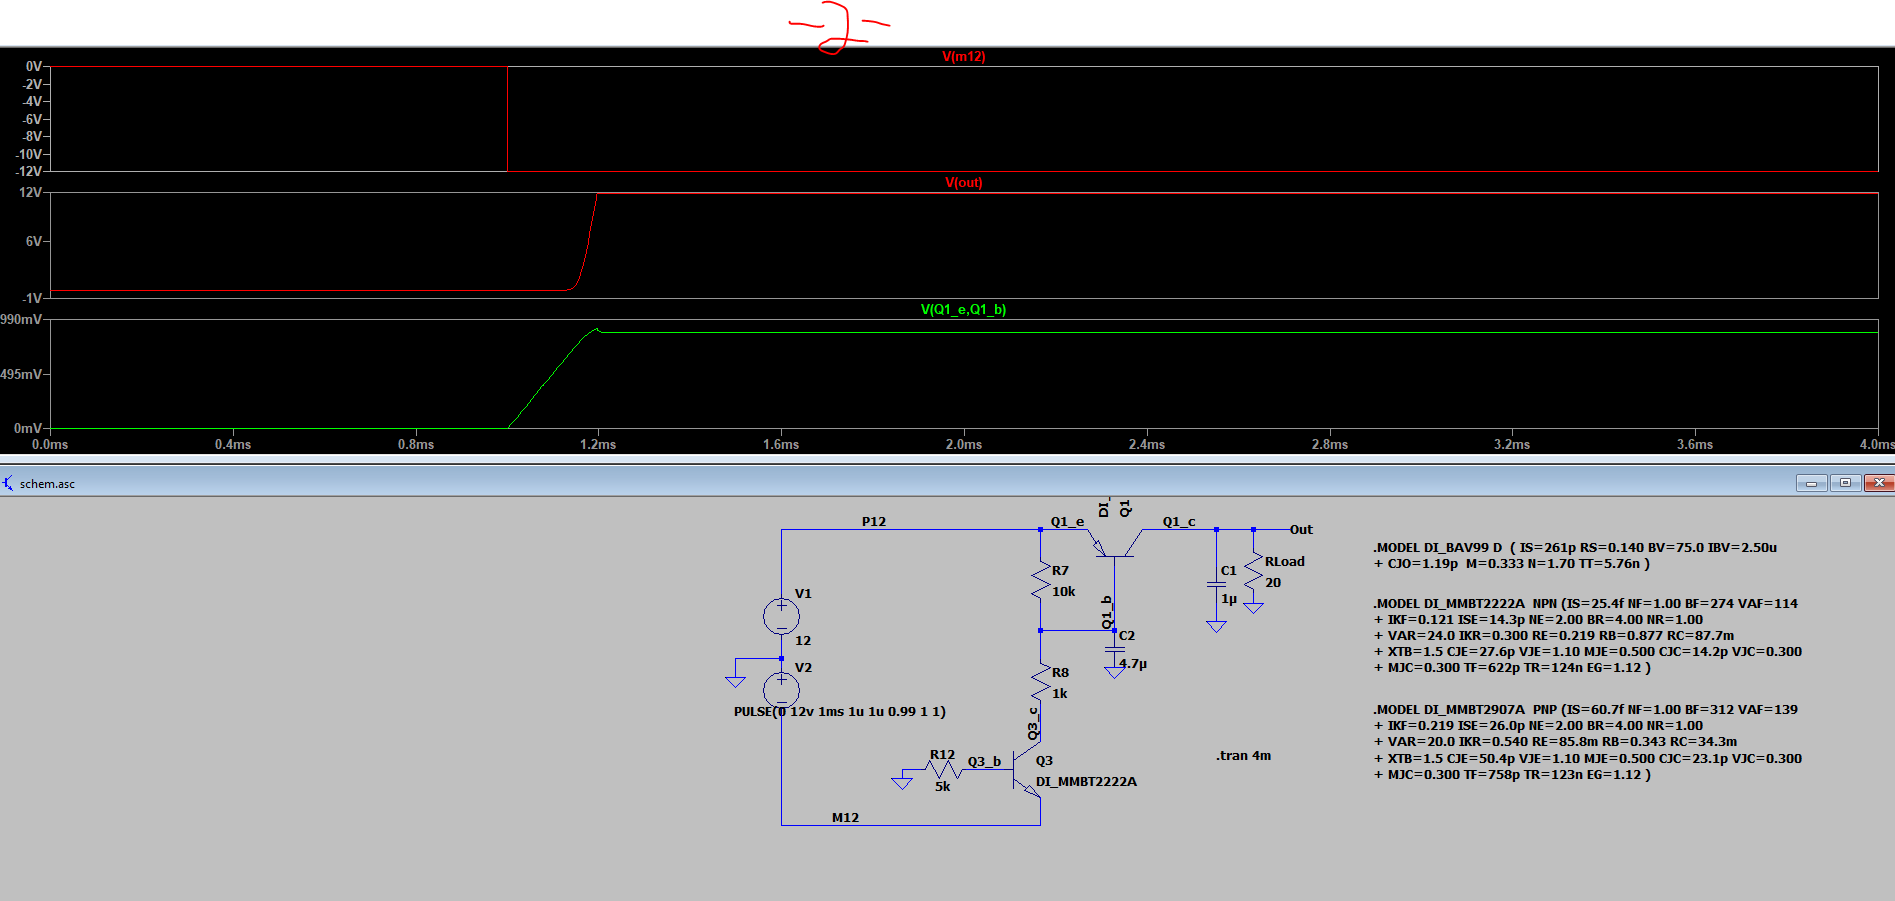Click the 12 value of V1
Screen dimensions: 1895x901
tap(803, 641)
